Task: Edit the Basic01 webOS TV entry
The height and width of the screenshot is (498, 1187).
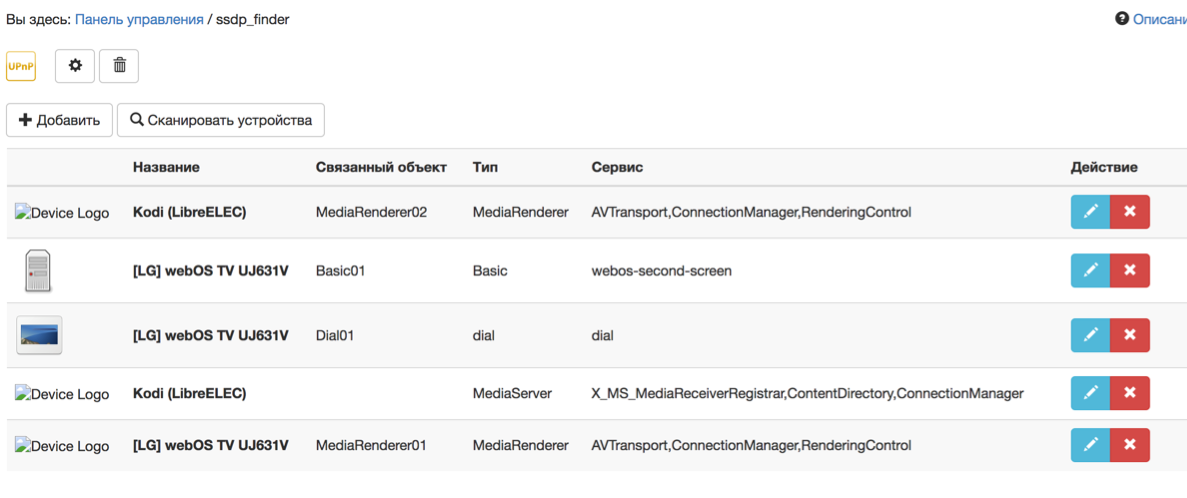Action: click(x=1091, y=270)
